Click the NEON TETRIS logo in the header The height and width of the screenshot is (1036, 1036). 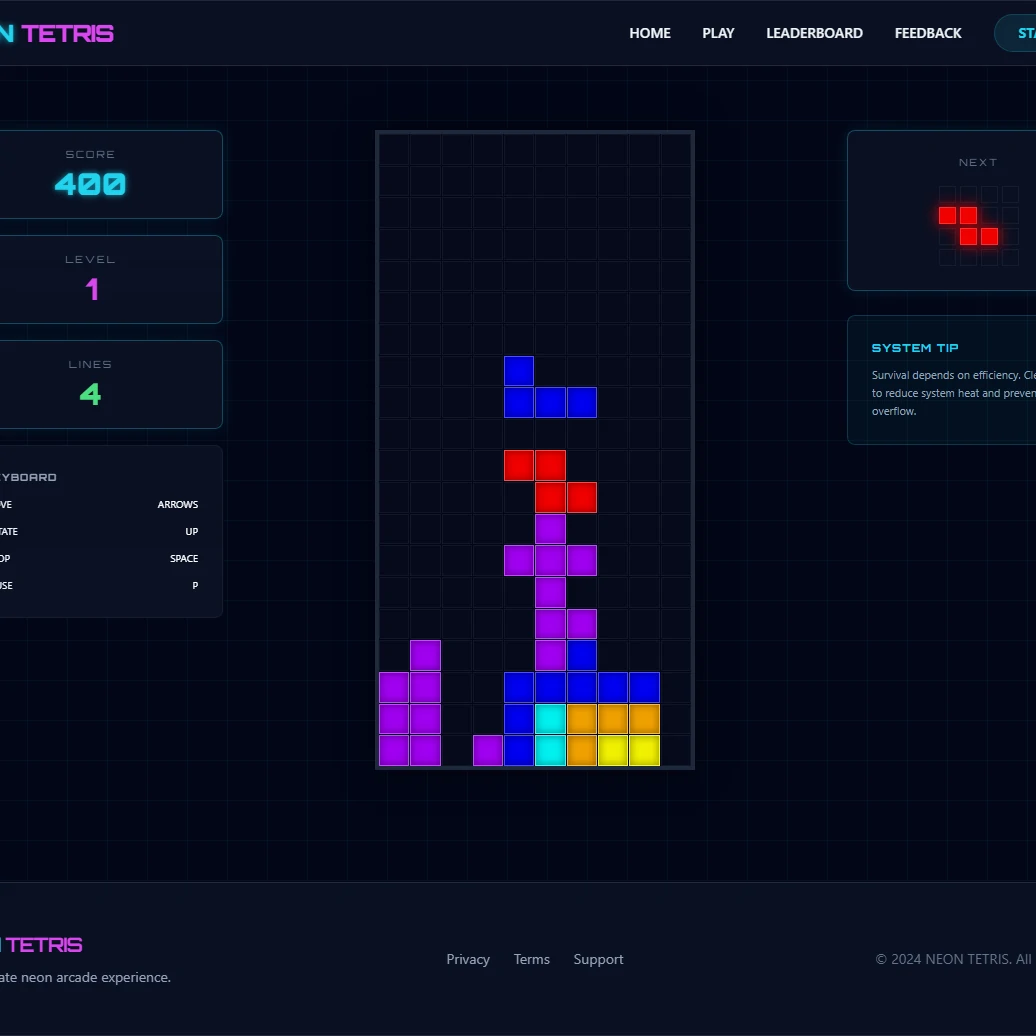point(57,33)
